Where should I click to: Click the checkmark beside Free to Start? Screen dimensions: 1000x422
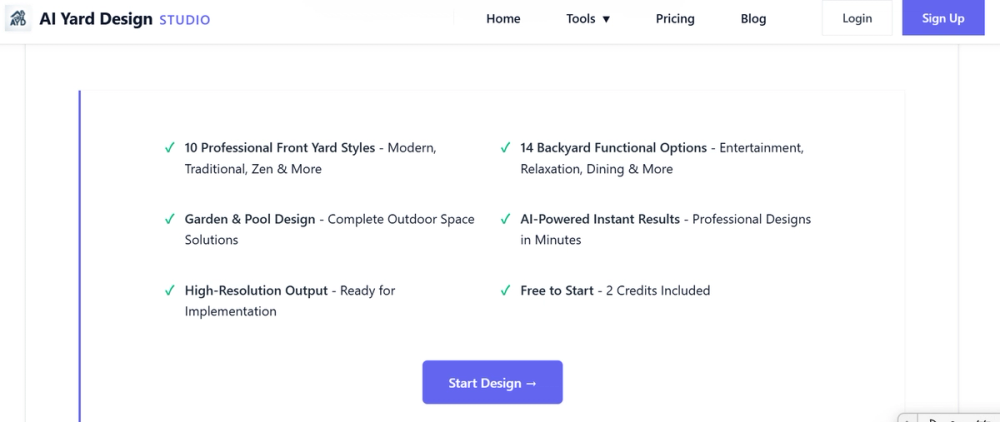[x=506, y=291]
